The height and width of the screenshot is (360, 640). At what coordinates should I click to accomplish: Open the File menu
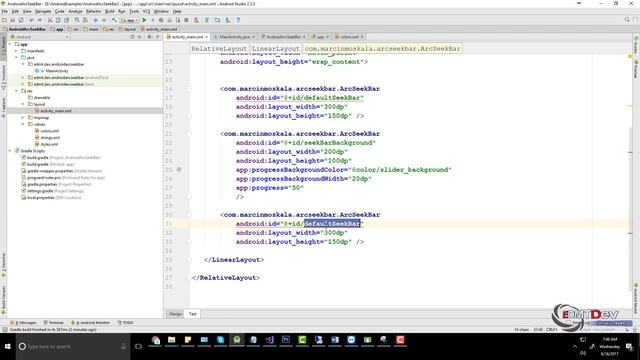(x=4, y=11)
